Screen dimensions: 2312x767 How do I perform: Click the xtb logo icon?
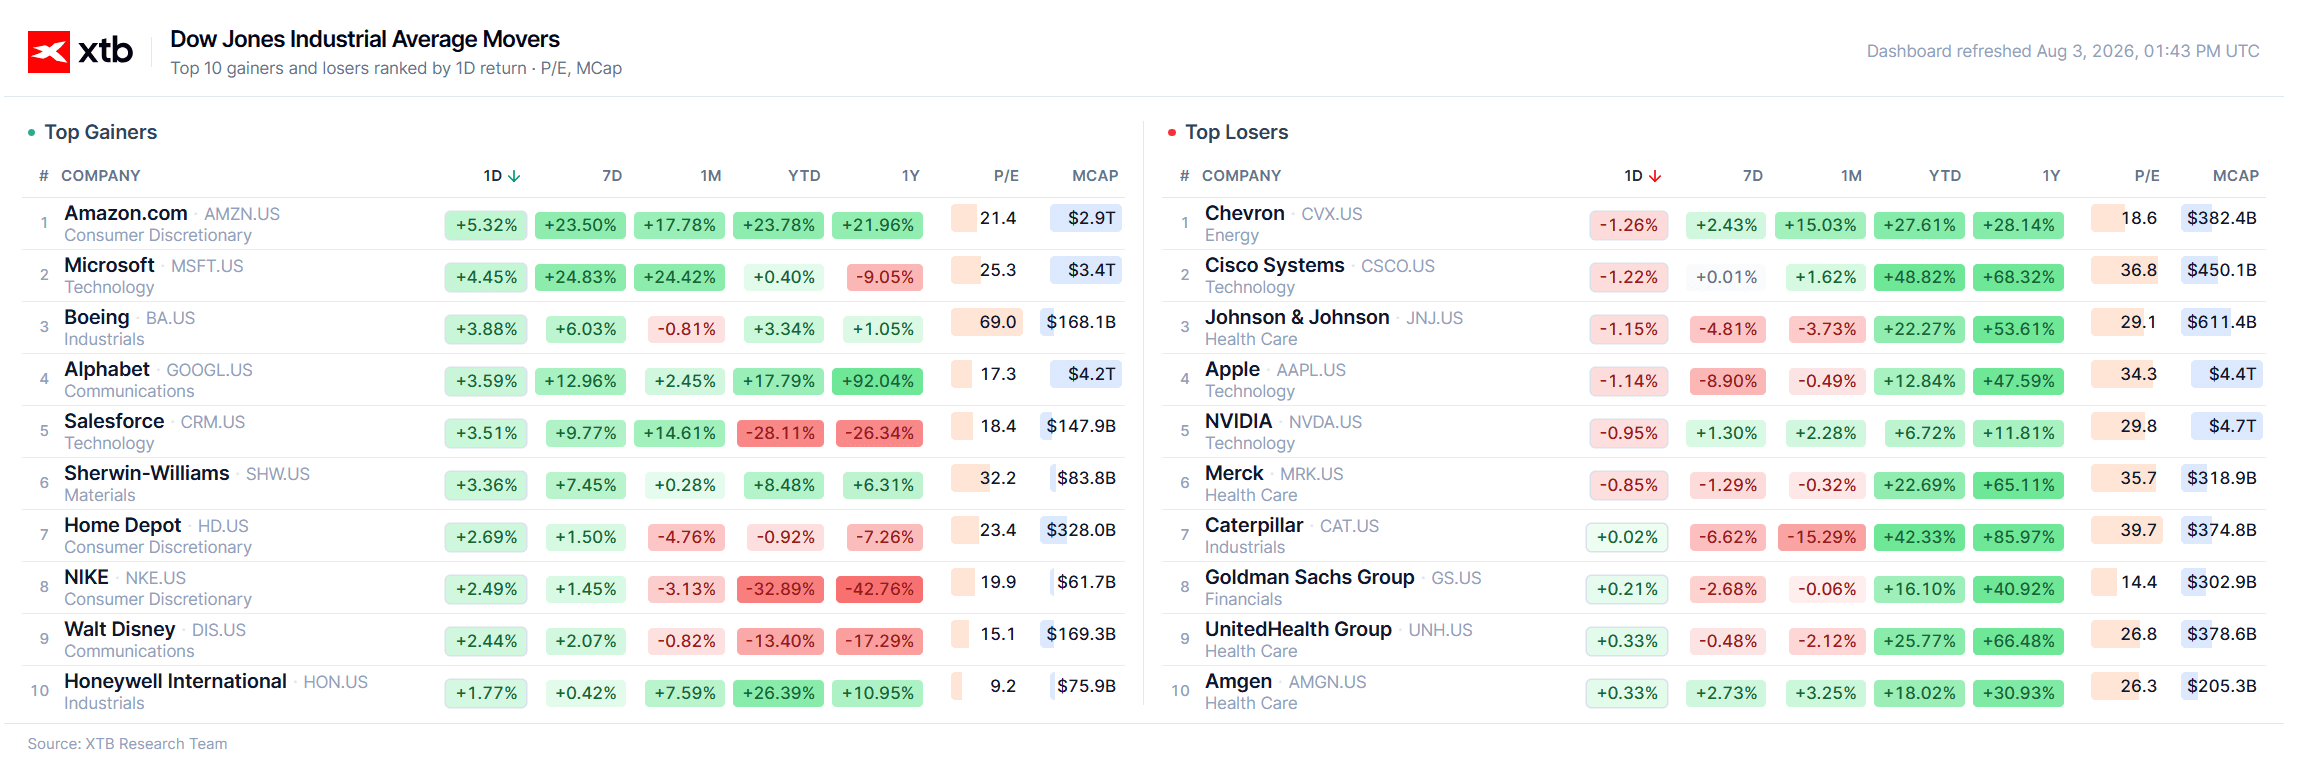point(49,52)
